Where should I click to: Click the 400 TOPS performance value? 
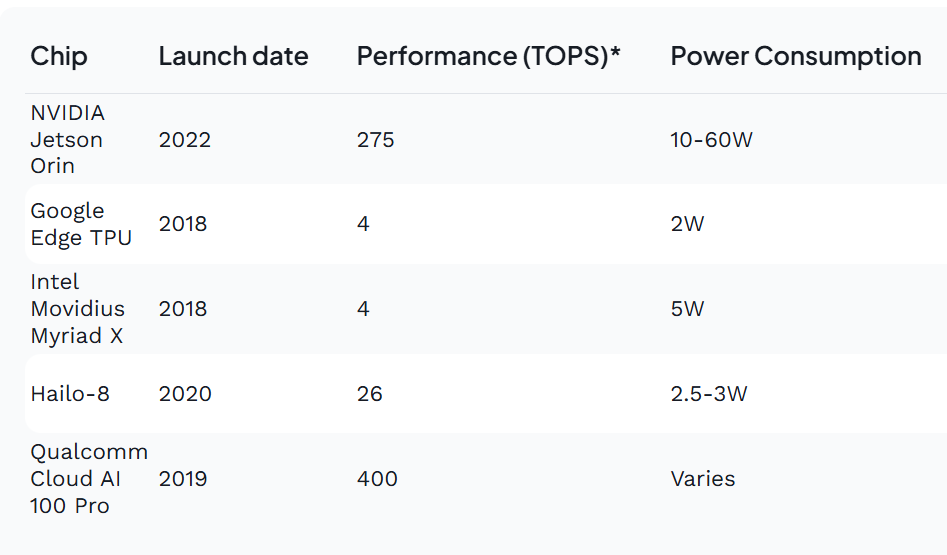377,479
